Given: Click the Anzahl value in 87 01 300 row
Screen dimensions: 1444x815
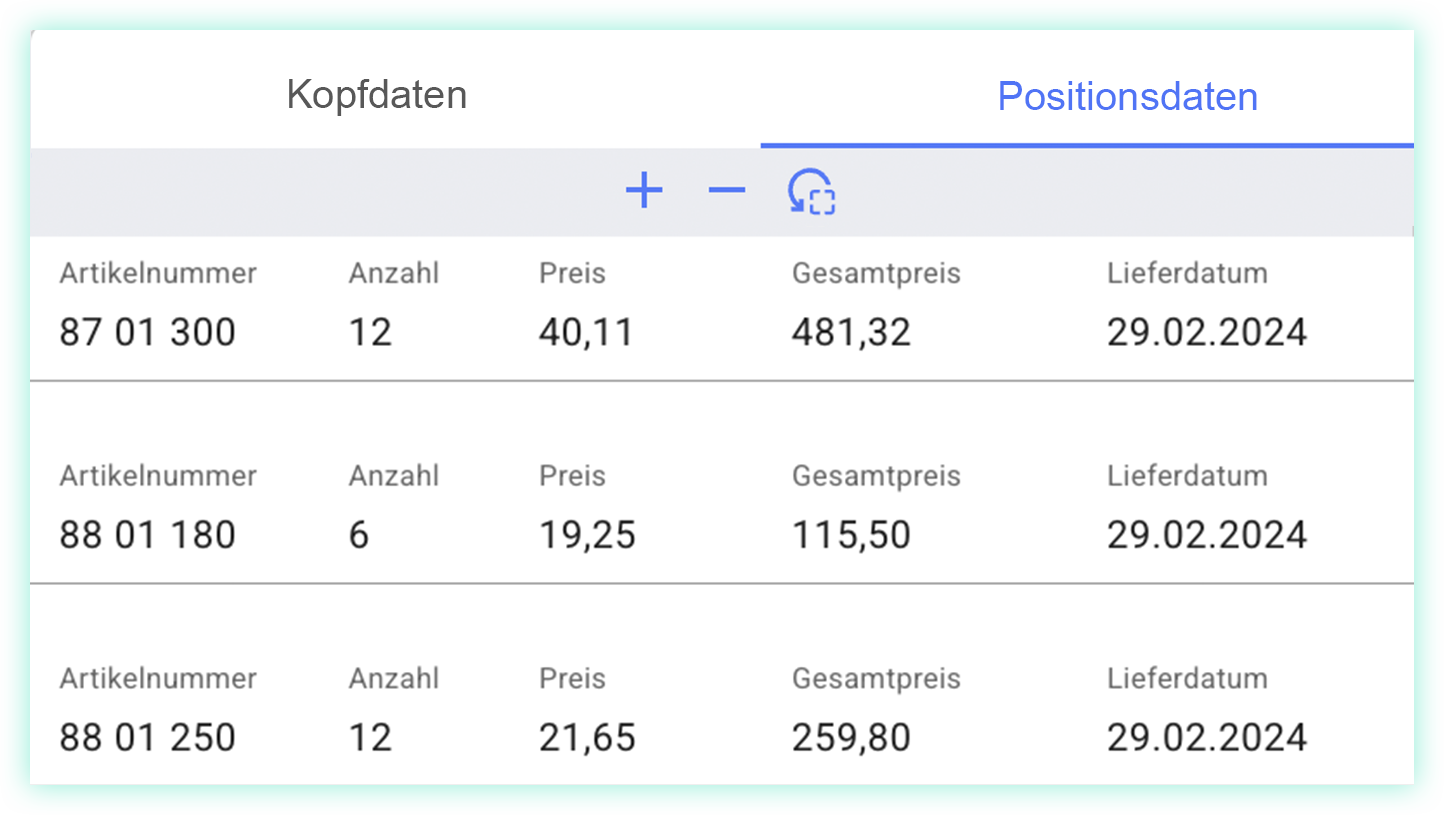Looking at the screenshot, I should coord(370,332).
